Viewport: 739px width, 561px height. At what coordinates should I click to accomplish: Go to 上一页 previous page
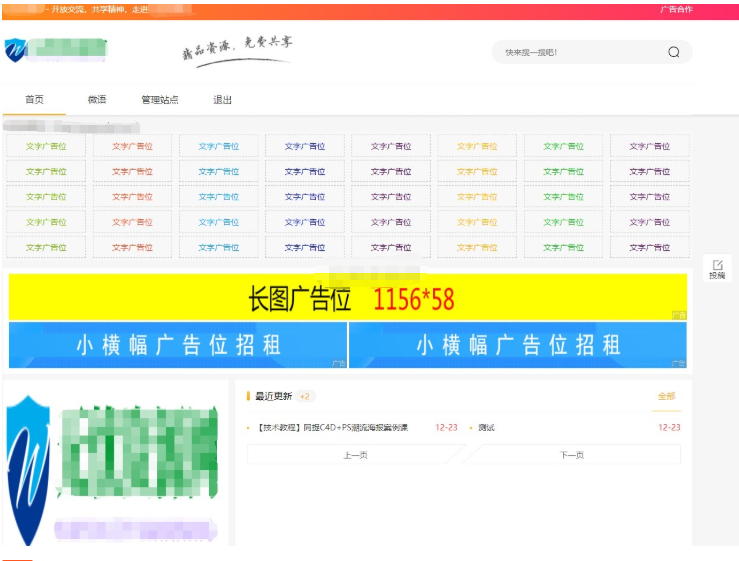point(355,455)
